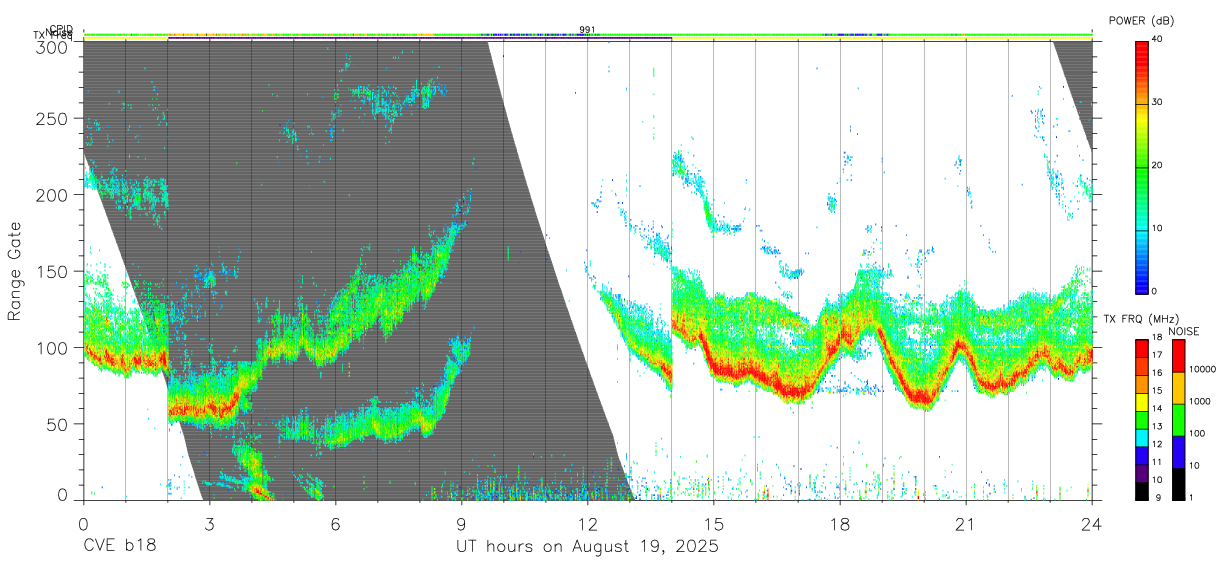1228x567 pixels.
Task: Click the 'CPID' label at top left
Action: [x=60, y=30]
